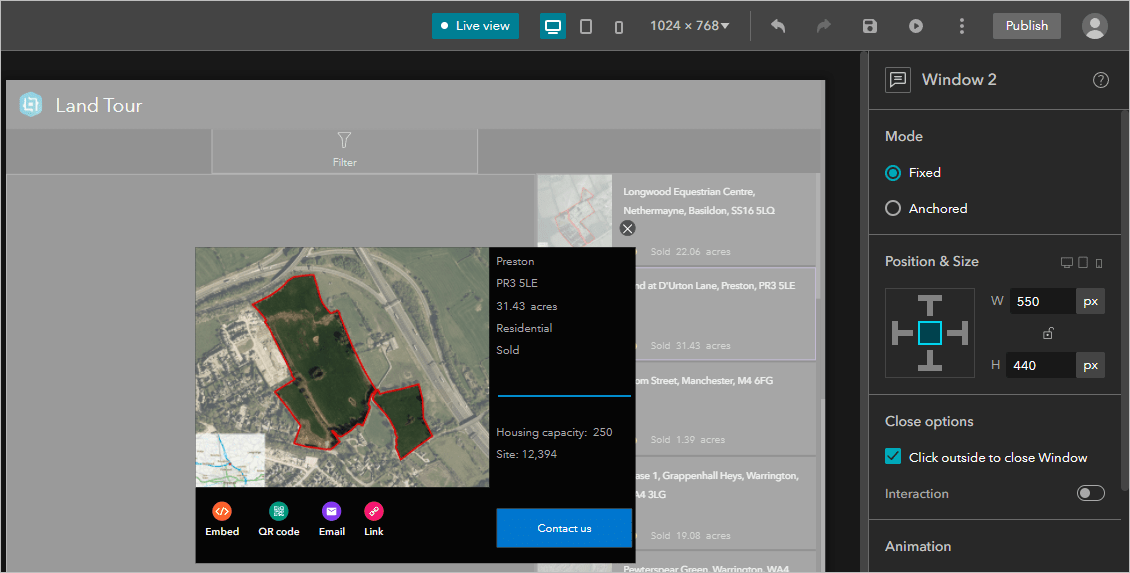Select the Manchester, M4 6FG list item
This screenshot has width=1130, height=573.
(725, 408)
